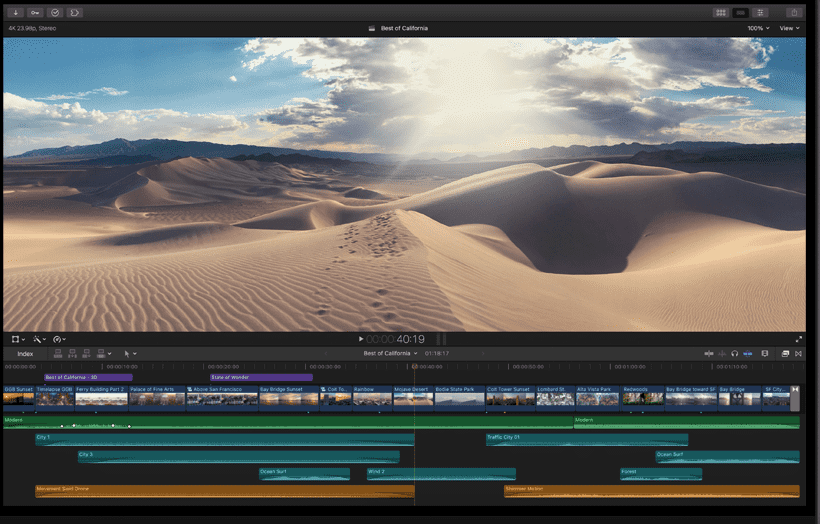
Task: Enter full screen viewer mode
Action: (799, 339)
